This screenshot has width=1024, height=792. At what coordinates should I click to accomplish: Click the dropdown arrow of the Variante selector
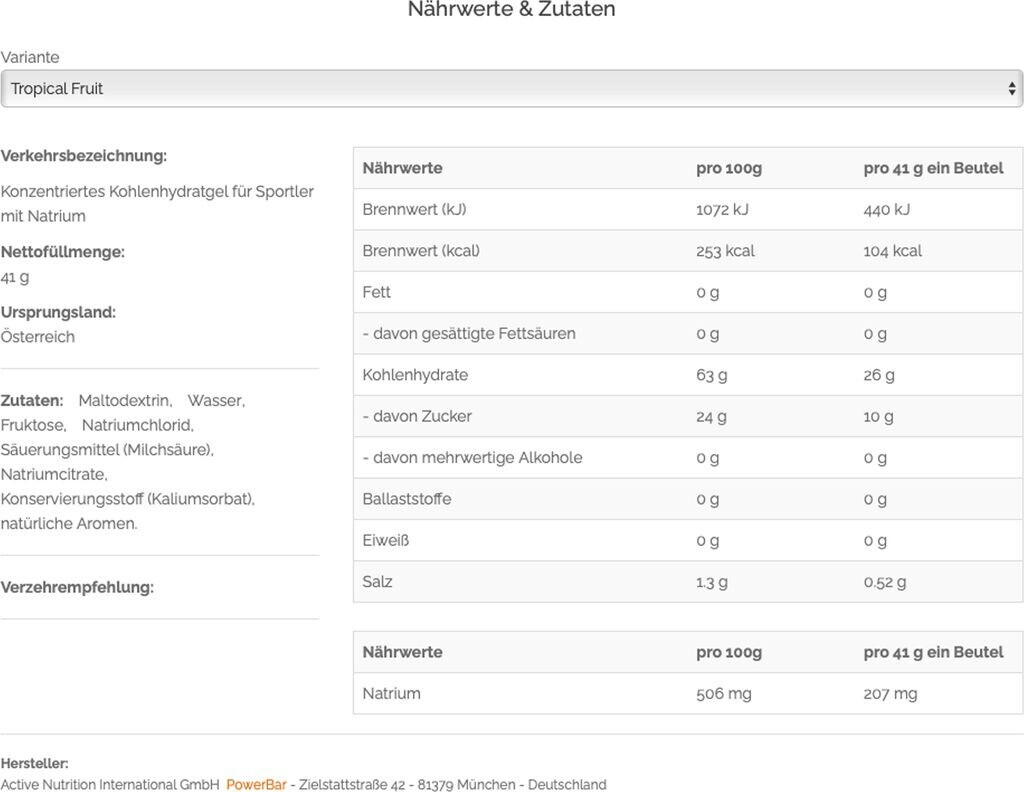(x=1011, y=89)
